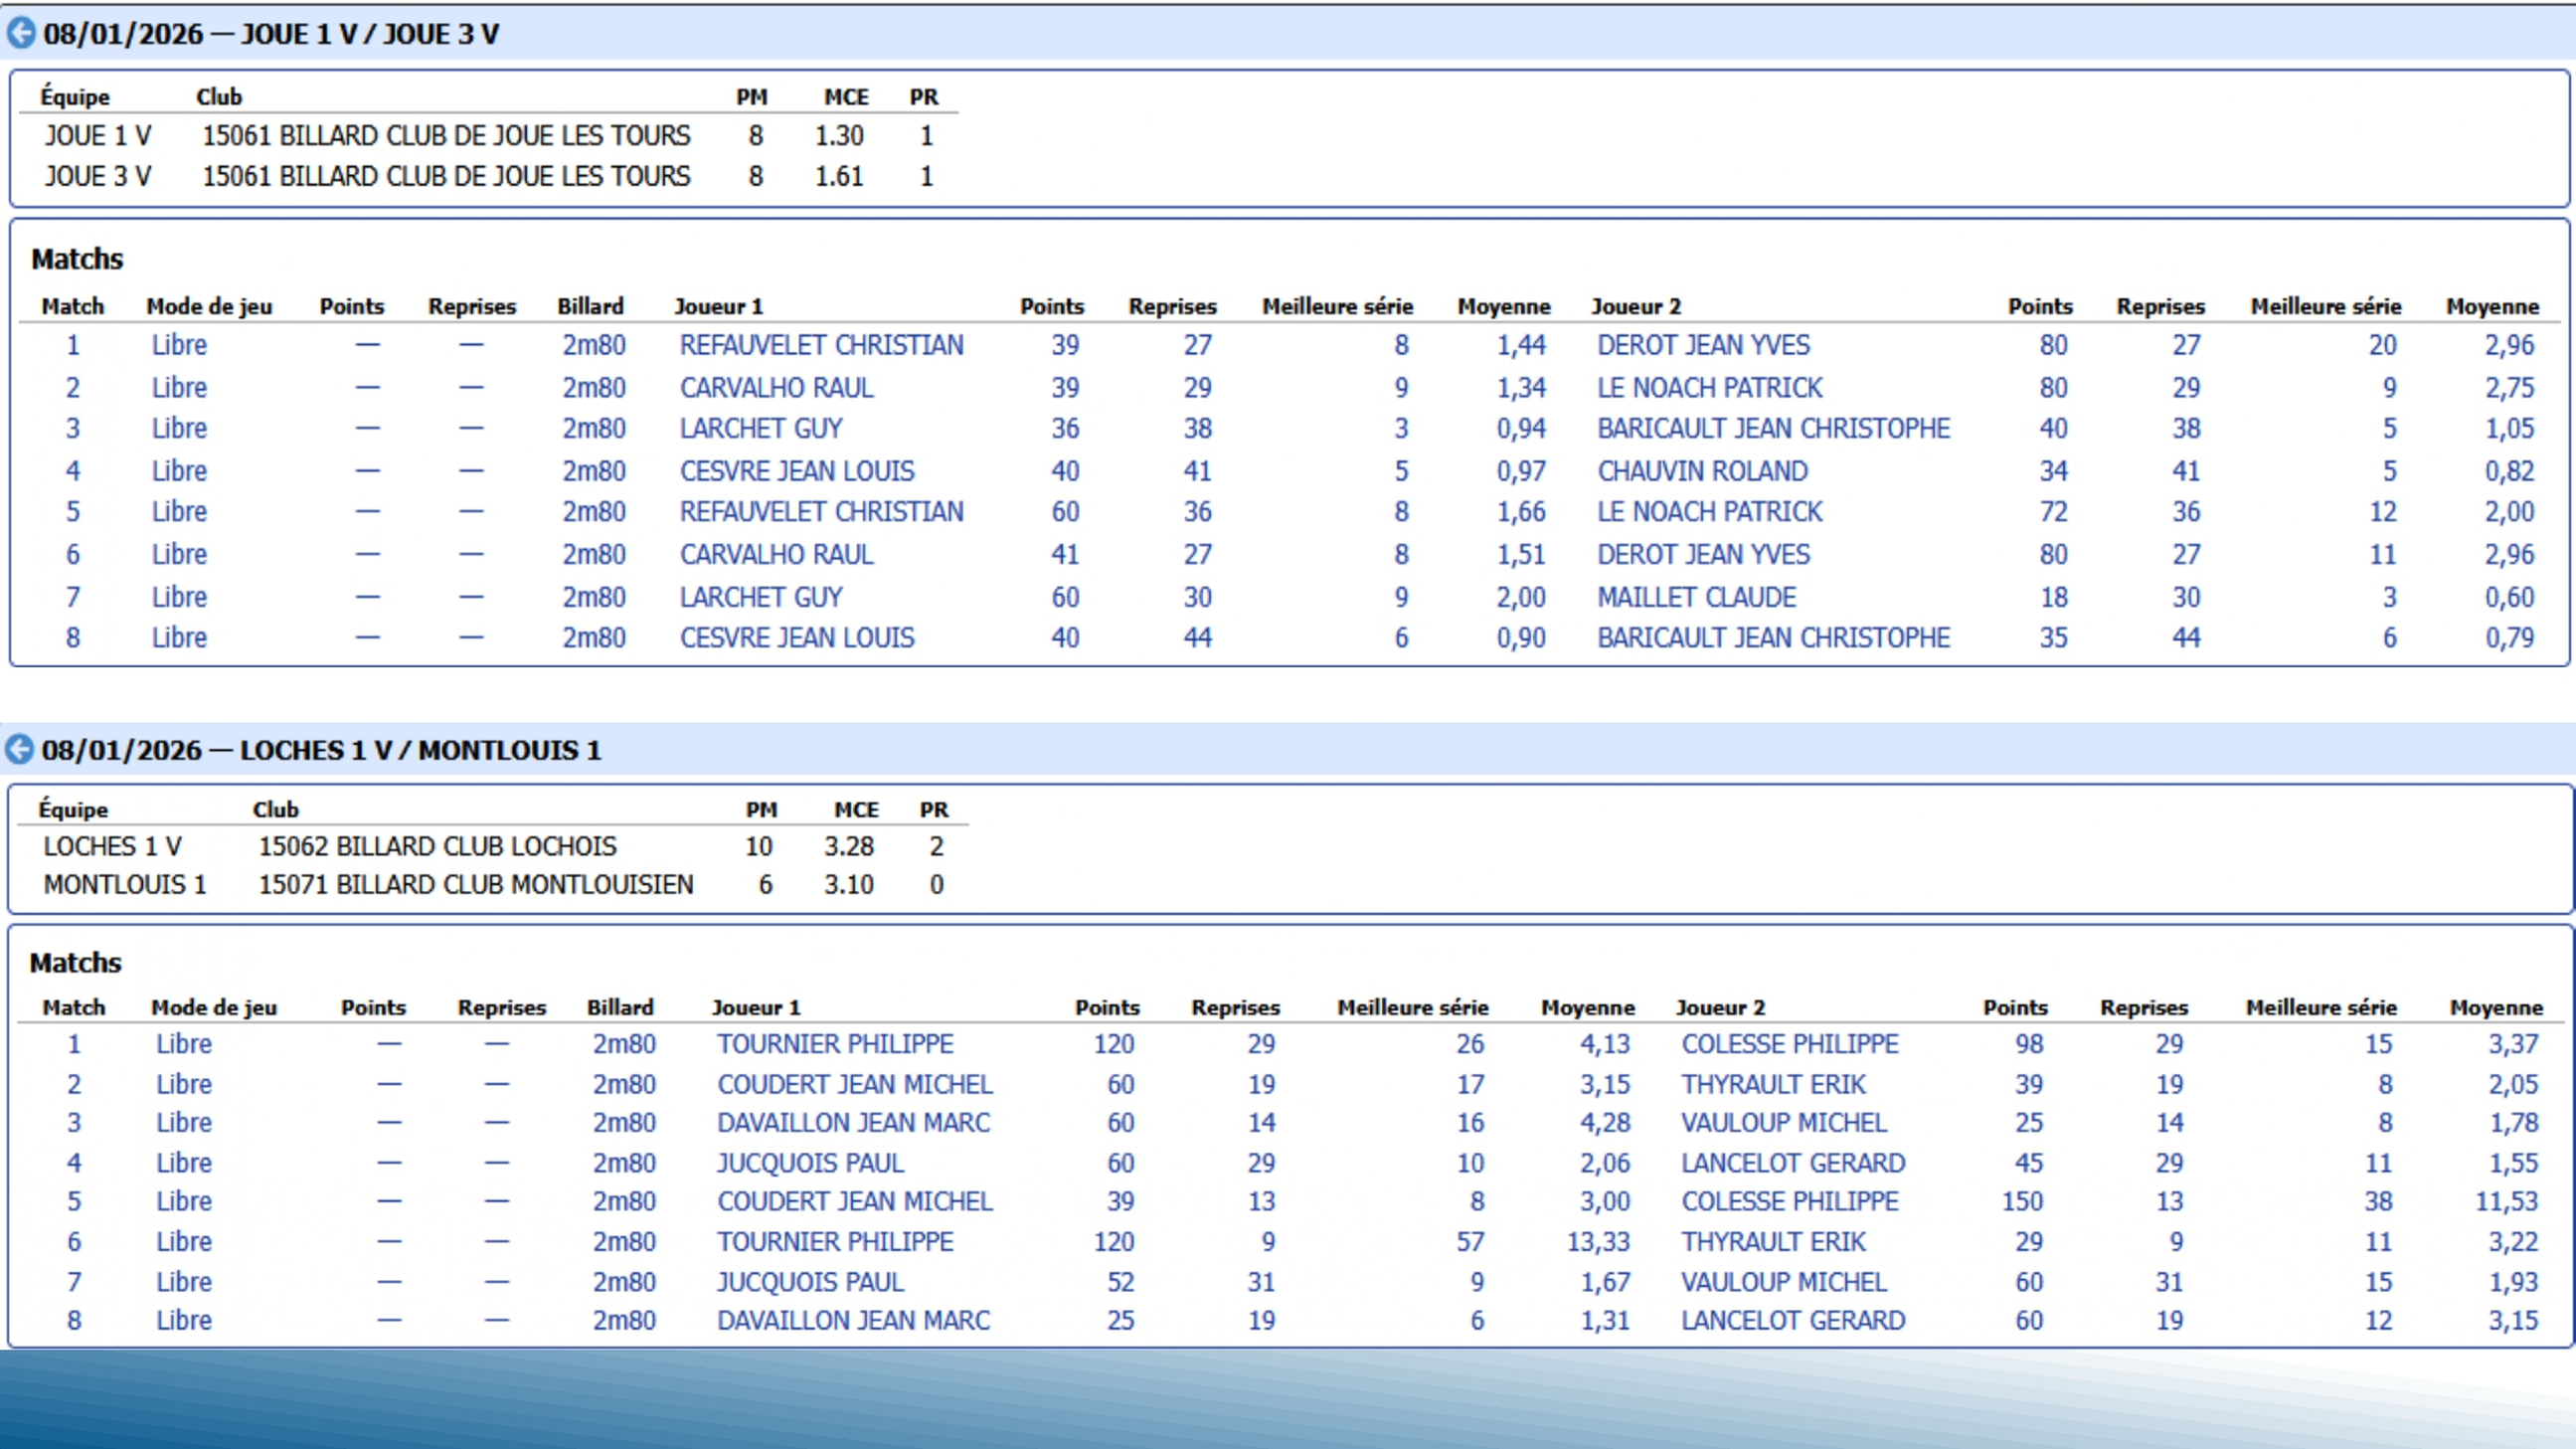Click the LOCHES 1 V team row
Image resolution: width=2576 pixels, height=1449 pixels.
(x=112, y=846)
